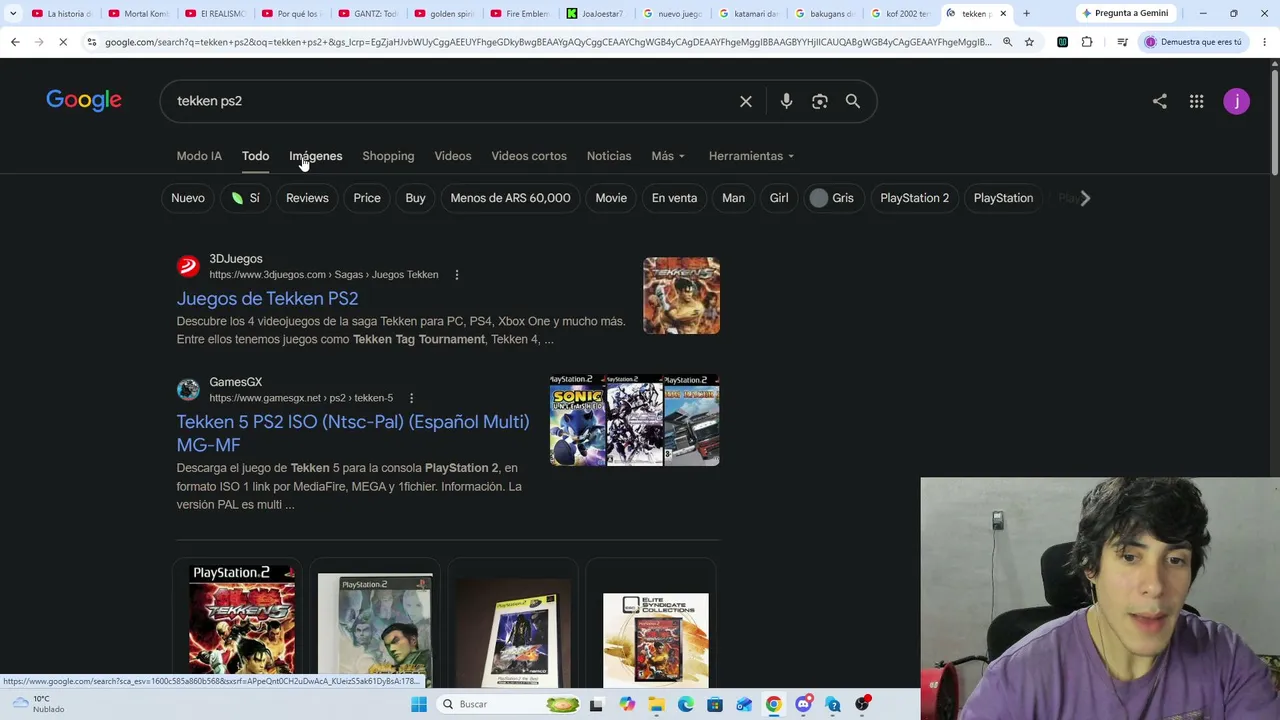Switch to the Fire Emblem browser tab
1280x720 pixels.
pos(518,13)
